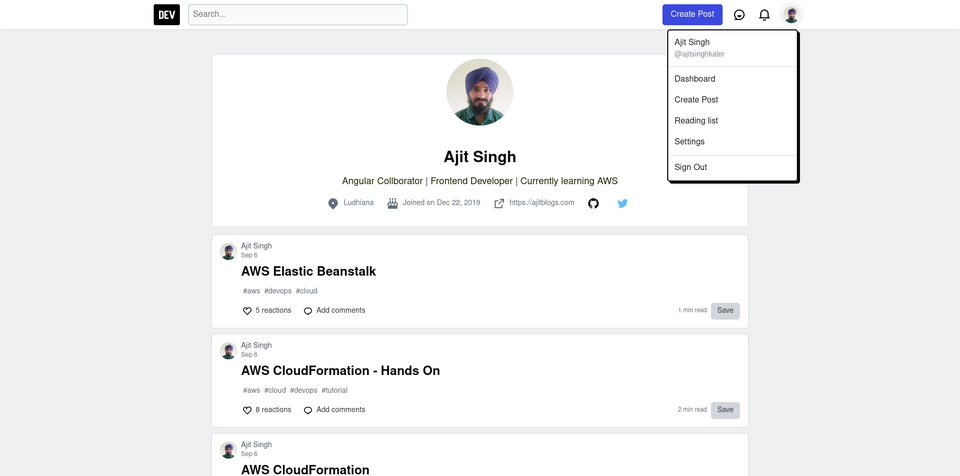Click the Ludhiana location text
The image size is (960, 476).
358,203
